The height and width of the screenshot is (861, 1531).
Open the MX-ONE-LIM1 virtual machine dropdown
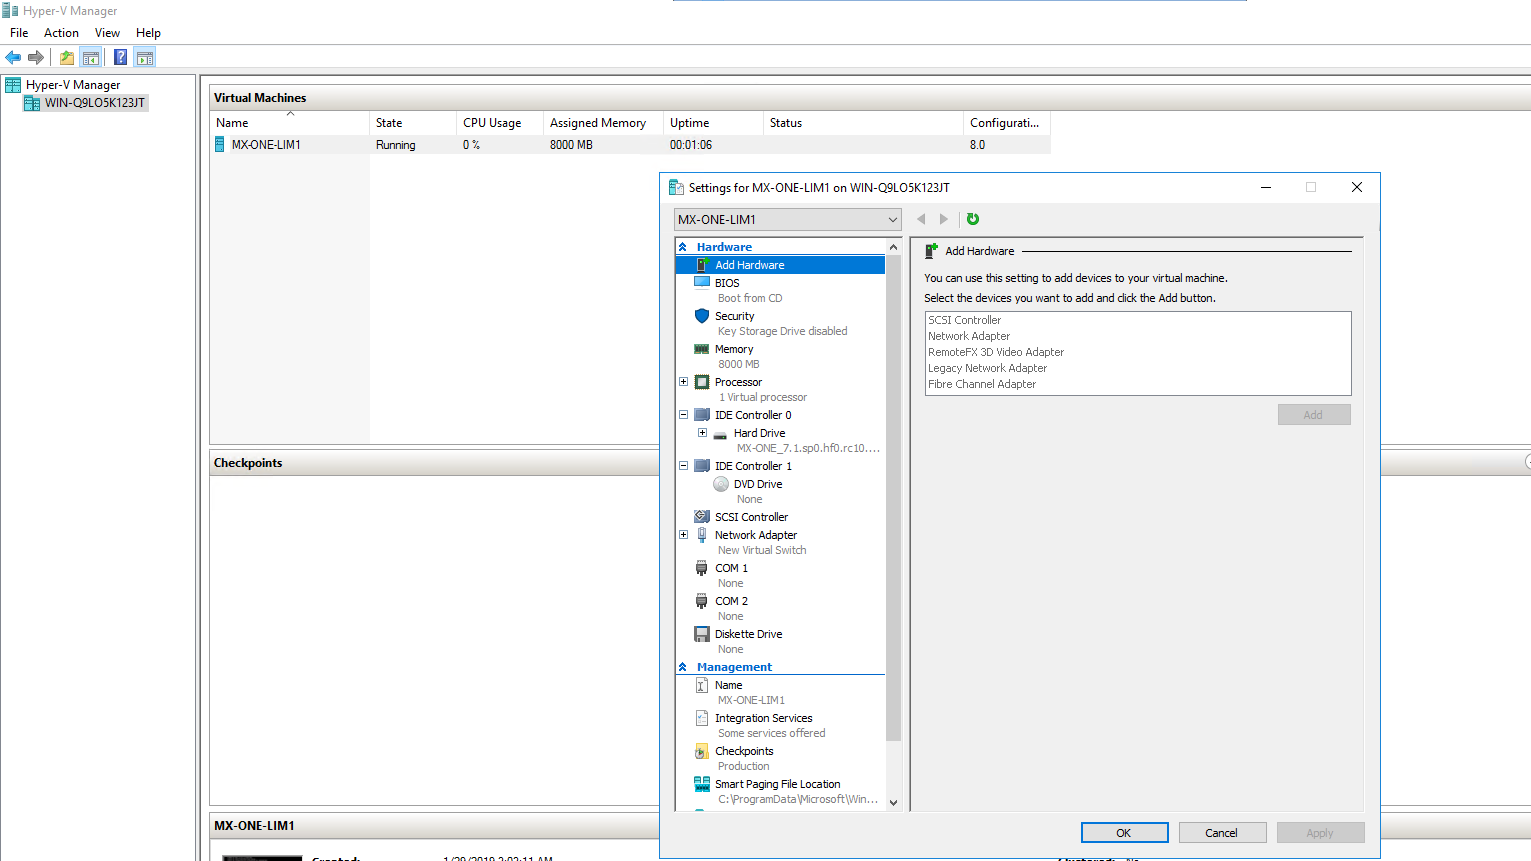tap(787, 220)
